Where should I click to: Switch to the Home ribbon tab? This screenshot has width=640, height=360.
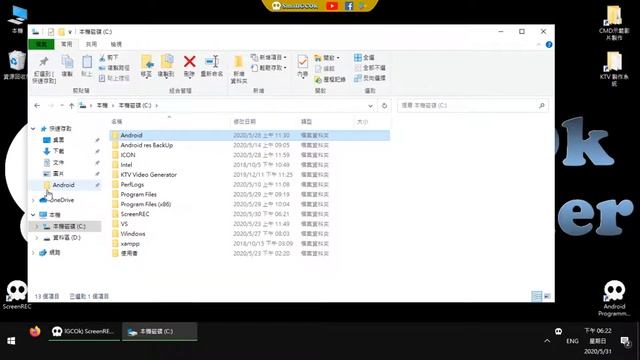[x=66, y=44]
